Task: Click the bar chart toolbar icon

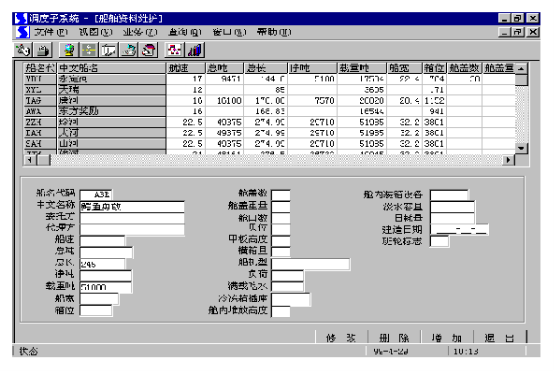Action: 194,50
